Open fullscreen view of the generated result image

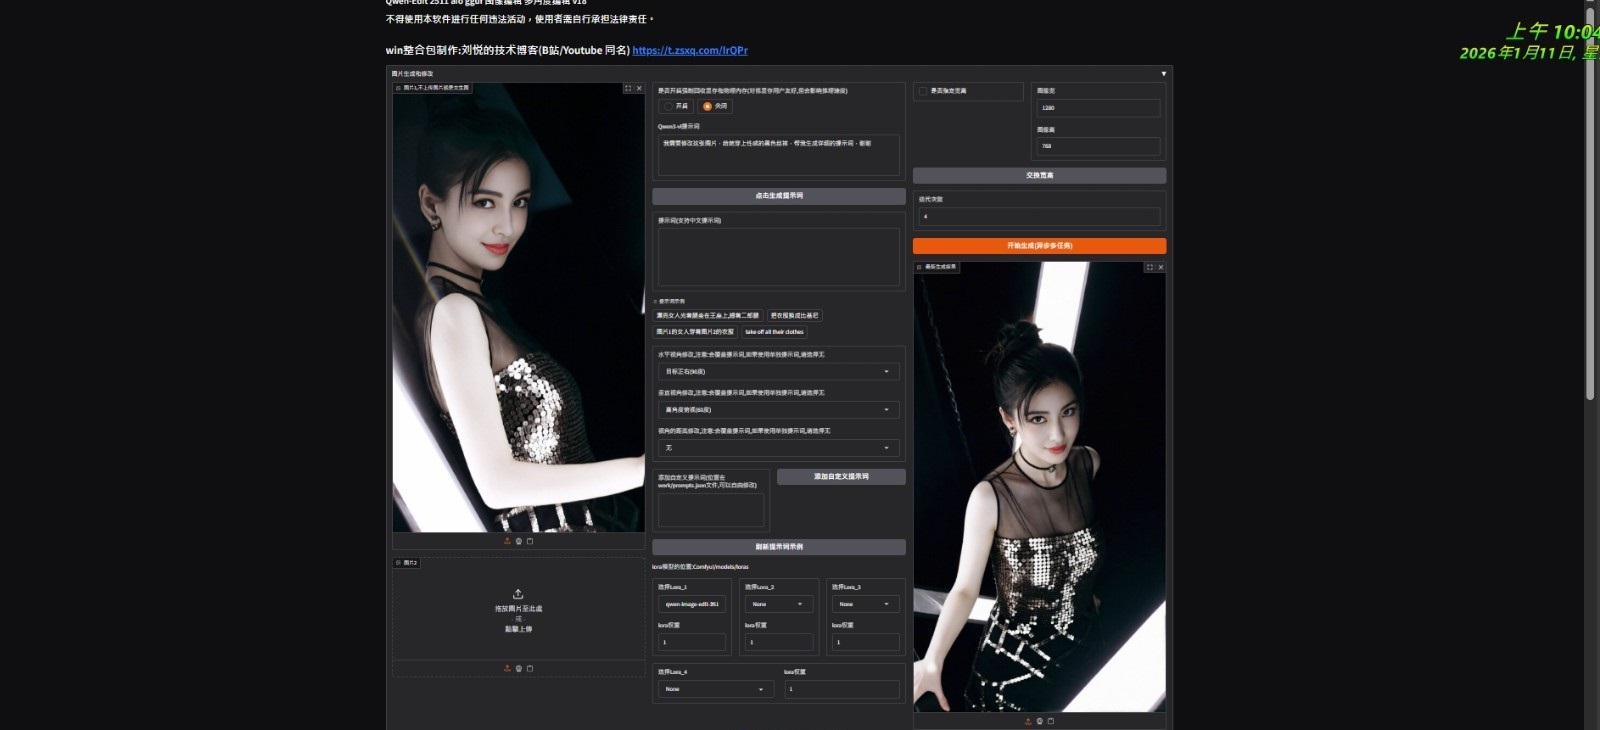[1149, 267]
